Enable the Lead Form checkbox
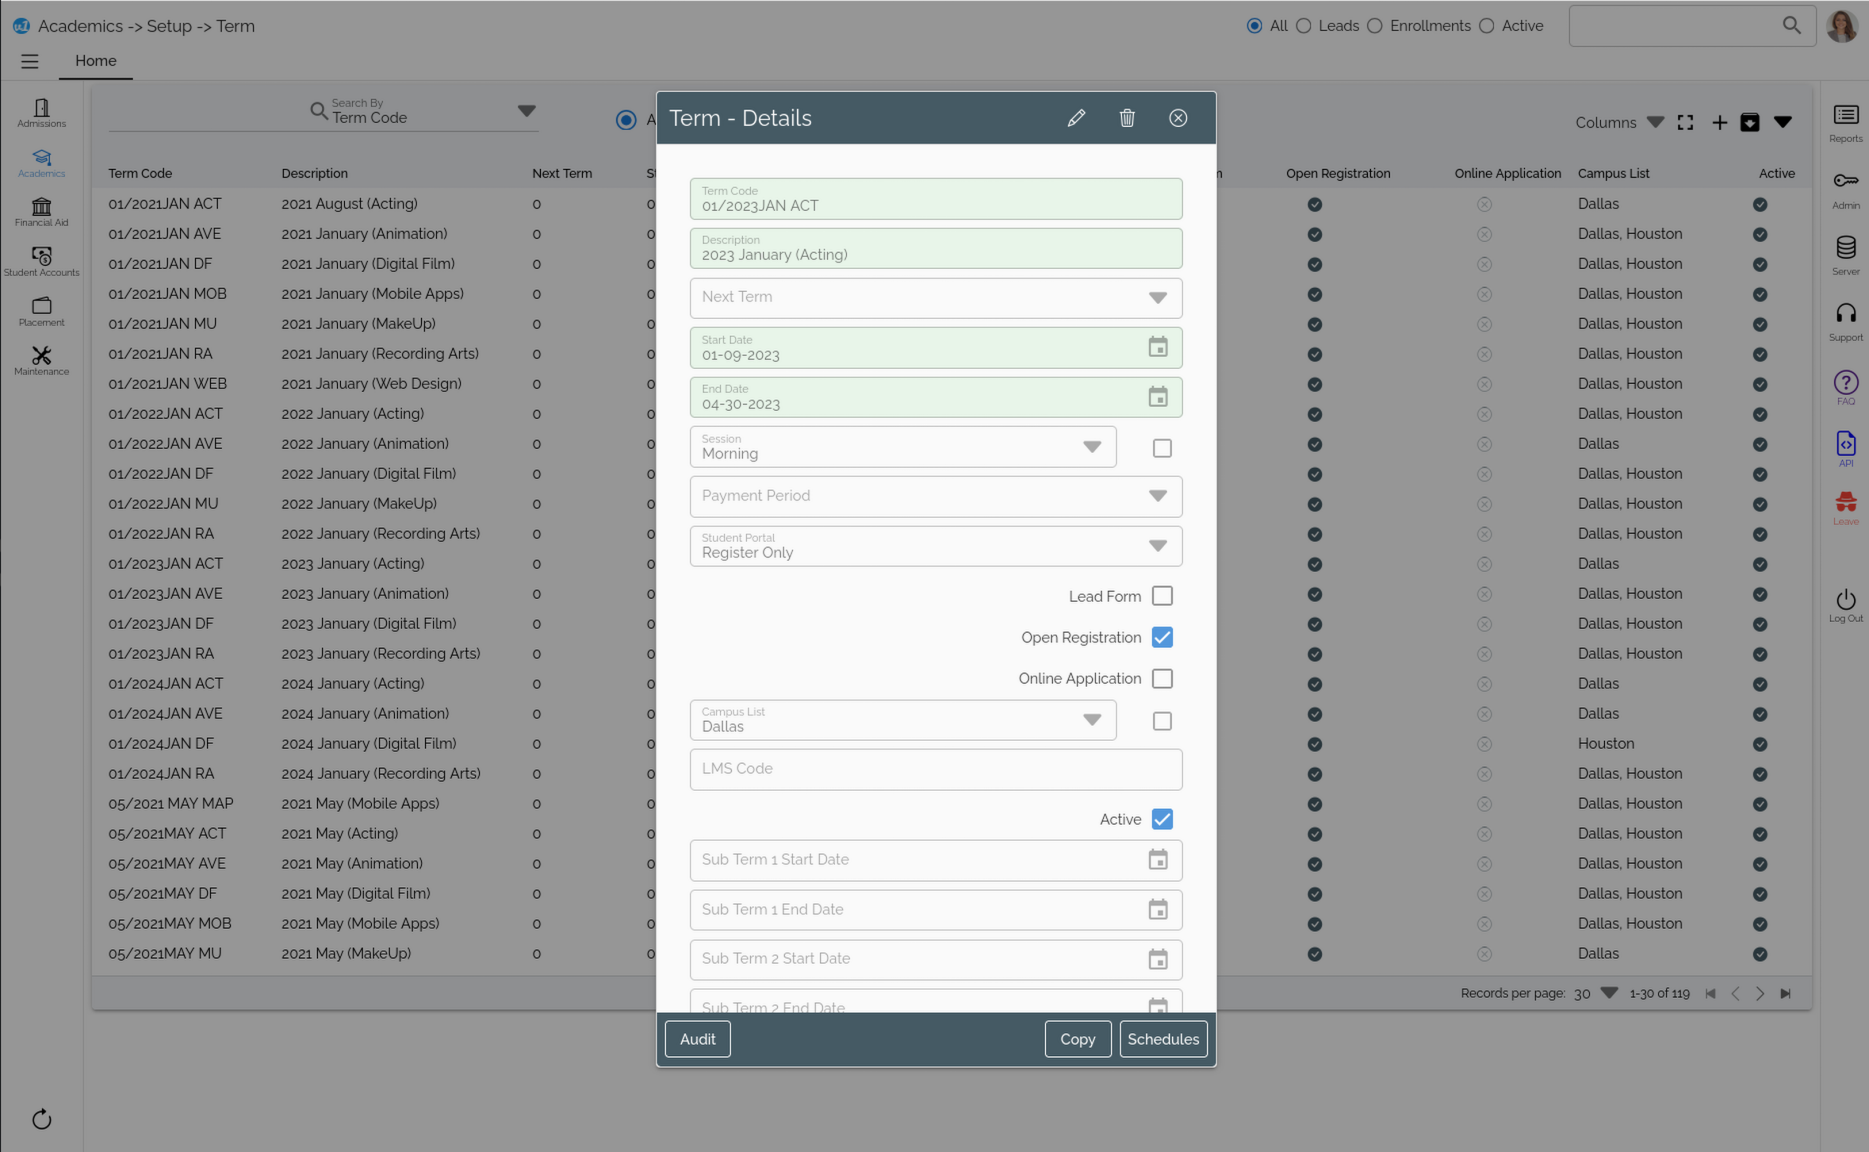 click(x=1162, y=596)
